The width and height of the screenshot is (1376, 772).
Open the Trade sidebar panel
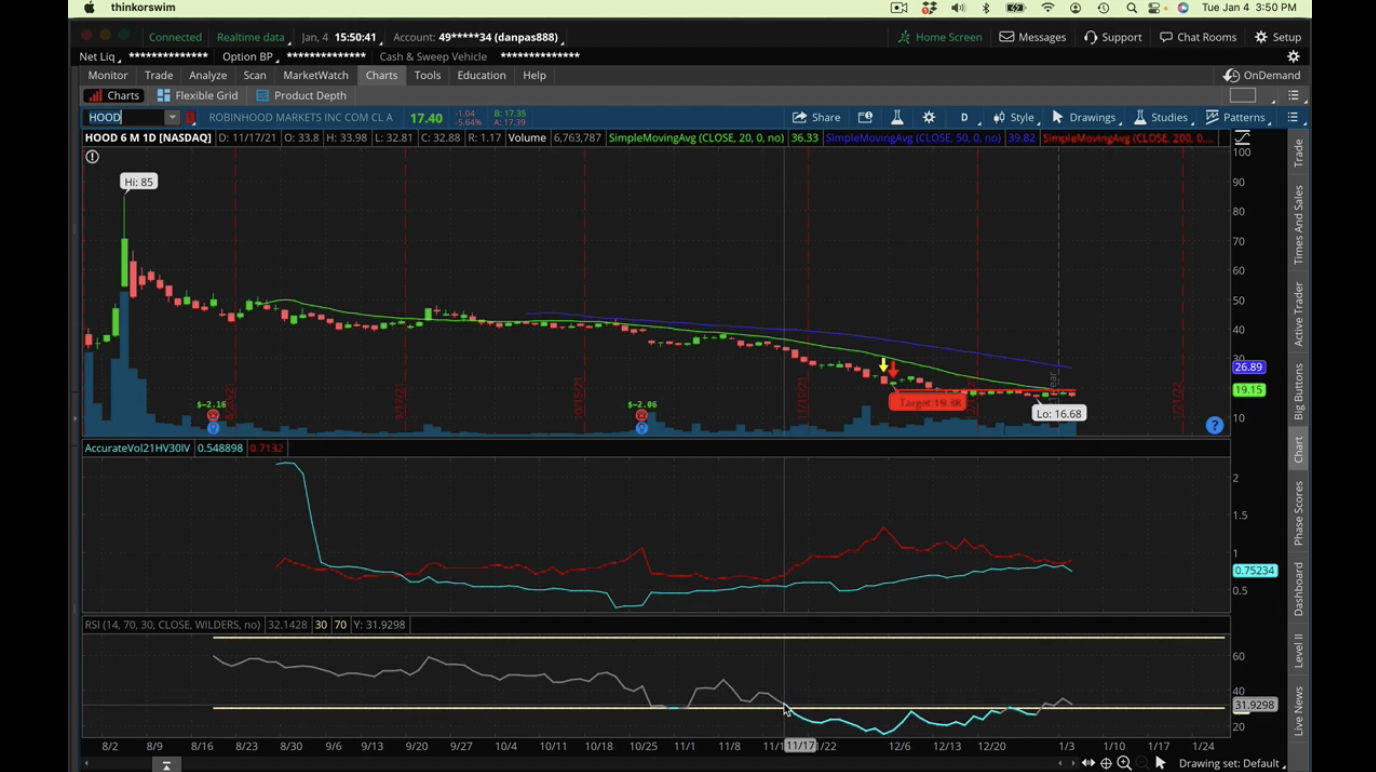click(1298, 152)
